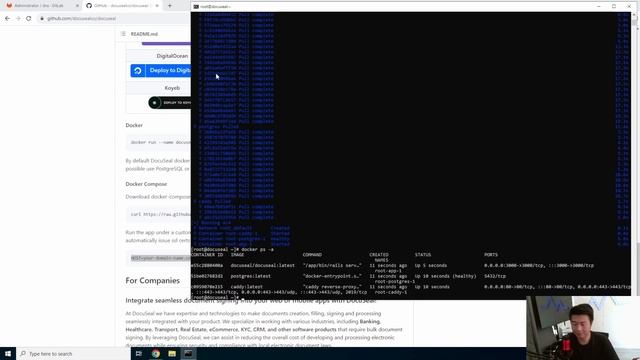Reload the GitHub page
Screen dimensions: 640x360
coord(29,18)
